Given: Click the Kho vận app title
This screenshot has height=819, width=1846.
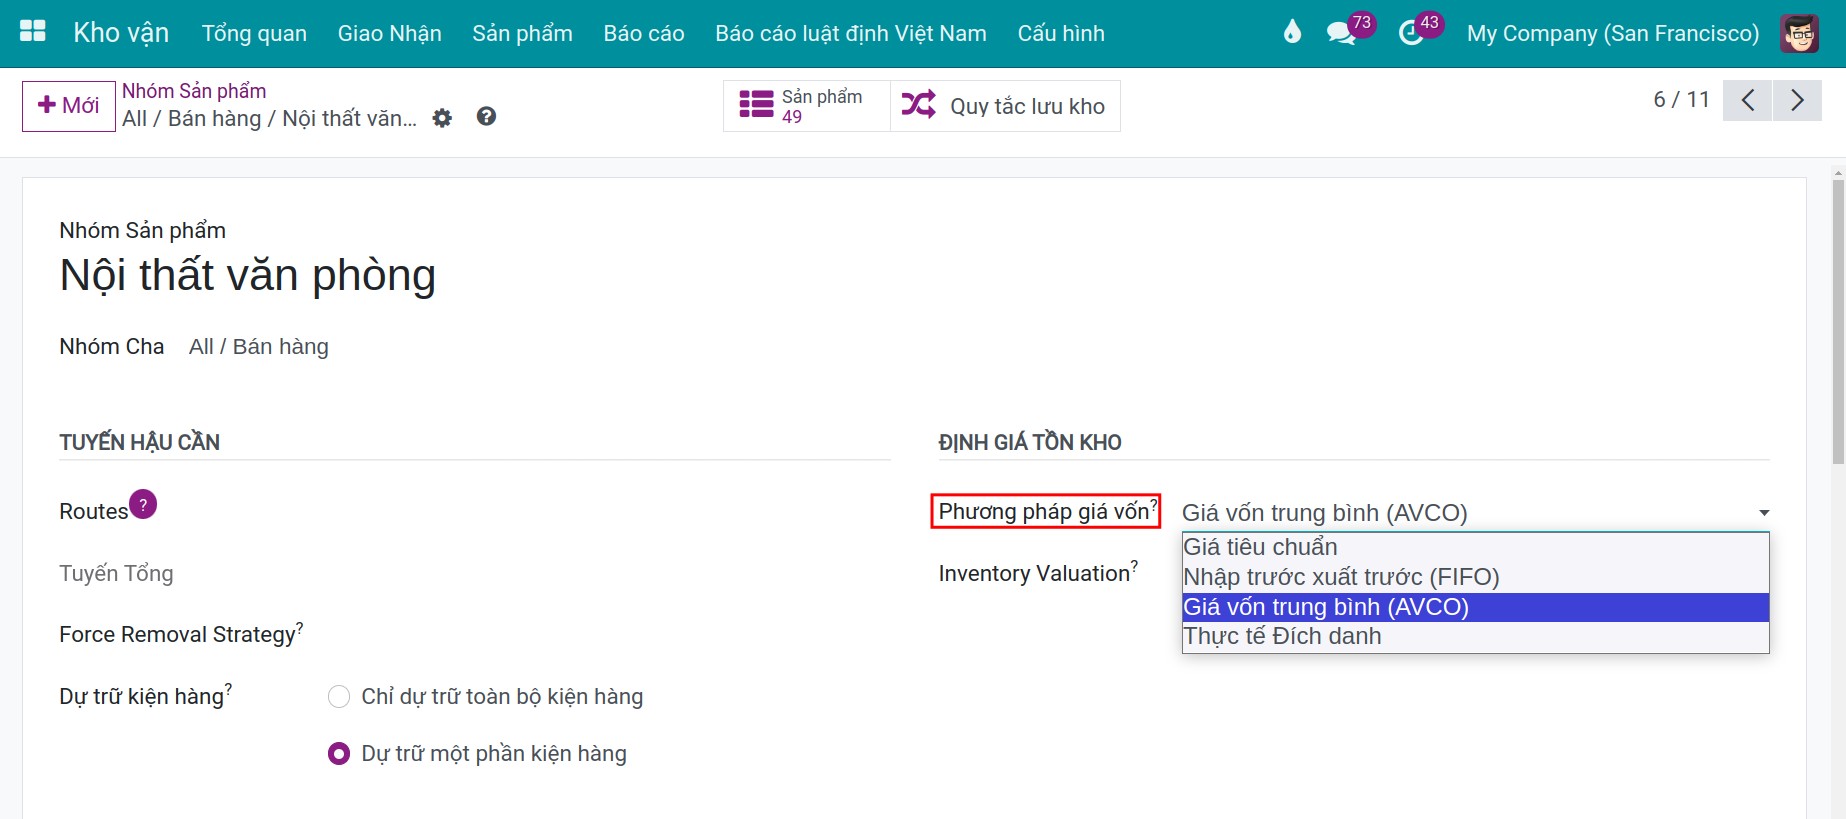Looking at the screenshot, I should tap(121, 33).
